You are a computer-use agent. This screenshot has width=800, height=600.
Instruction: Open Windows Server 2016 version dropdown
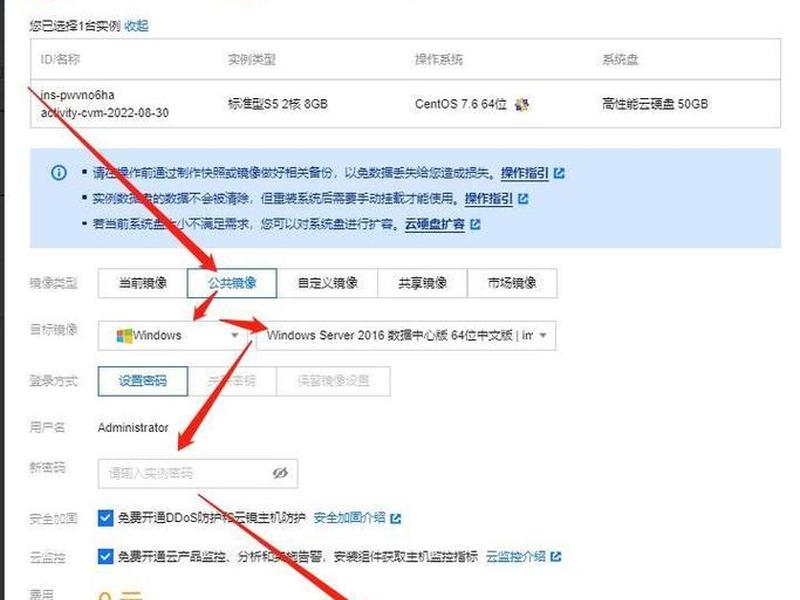tap(406, 336)
